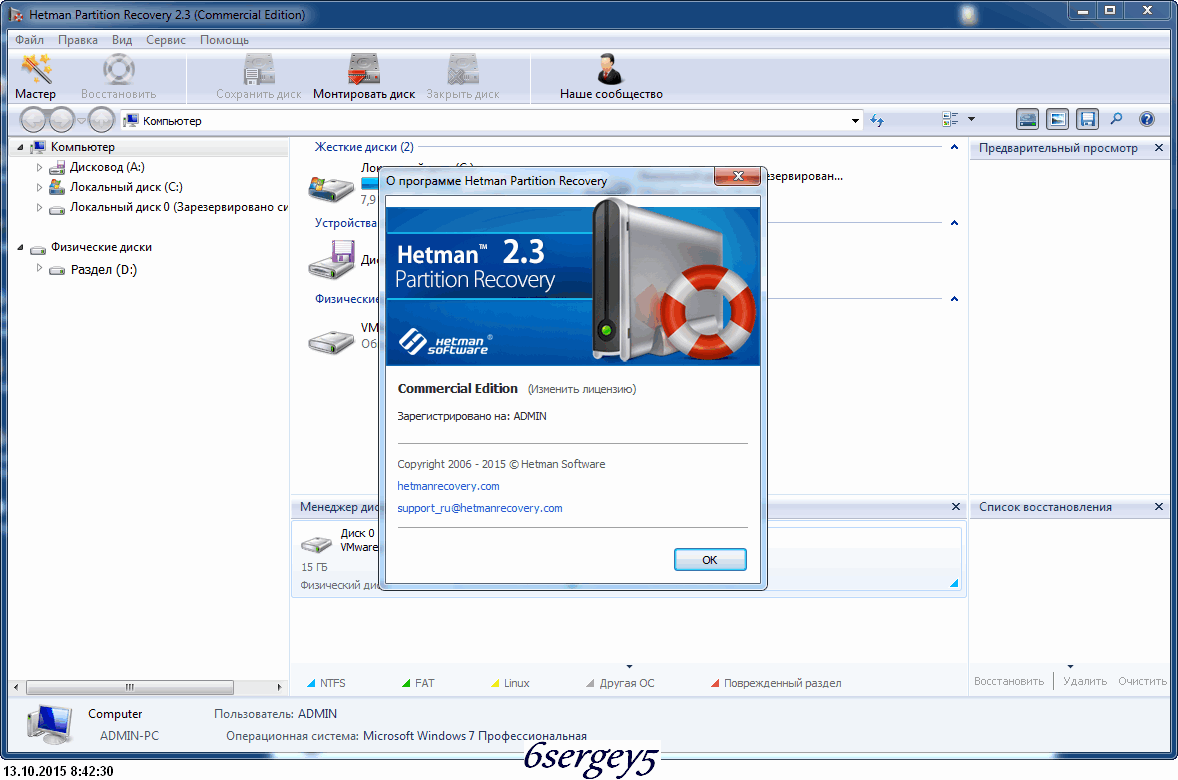Collapse the Жесткие диски (2) section
The width and height of the screenshot is (1178, 780).
954,147
